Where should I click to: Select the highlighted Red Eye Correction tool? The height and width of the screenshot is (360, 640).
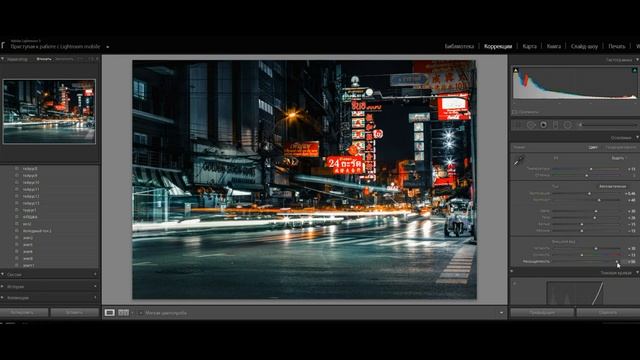[x=543, y=125]
